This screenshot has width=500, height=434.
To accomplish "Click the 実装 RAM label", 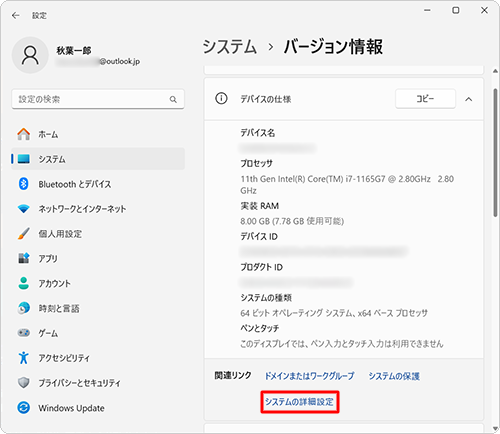I will 260,206.
